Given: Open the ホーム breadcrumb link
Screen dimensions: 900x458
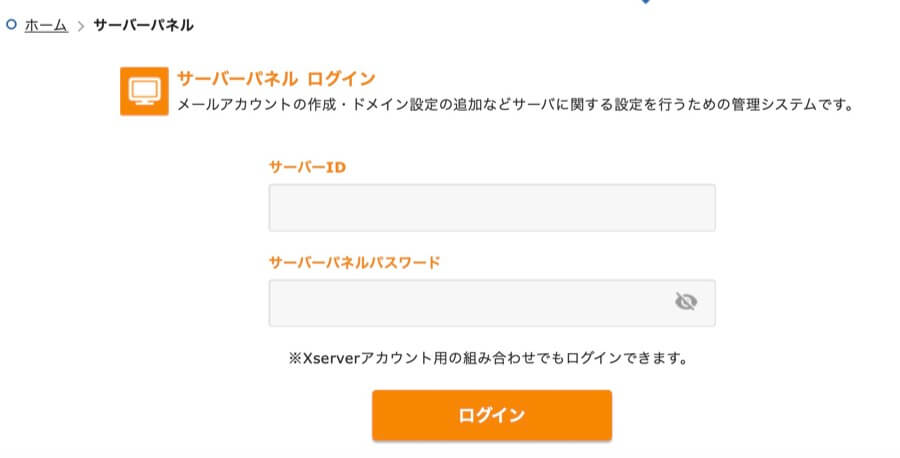Looking at the screenshot, I should pos(45,26).
